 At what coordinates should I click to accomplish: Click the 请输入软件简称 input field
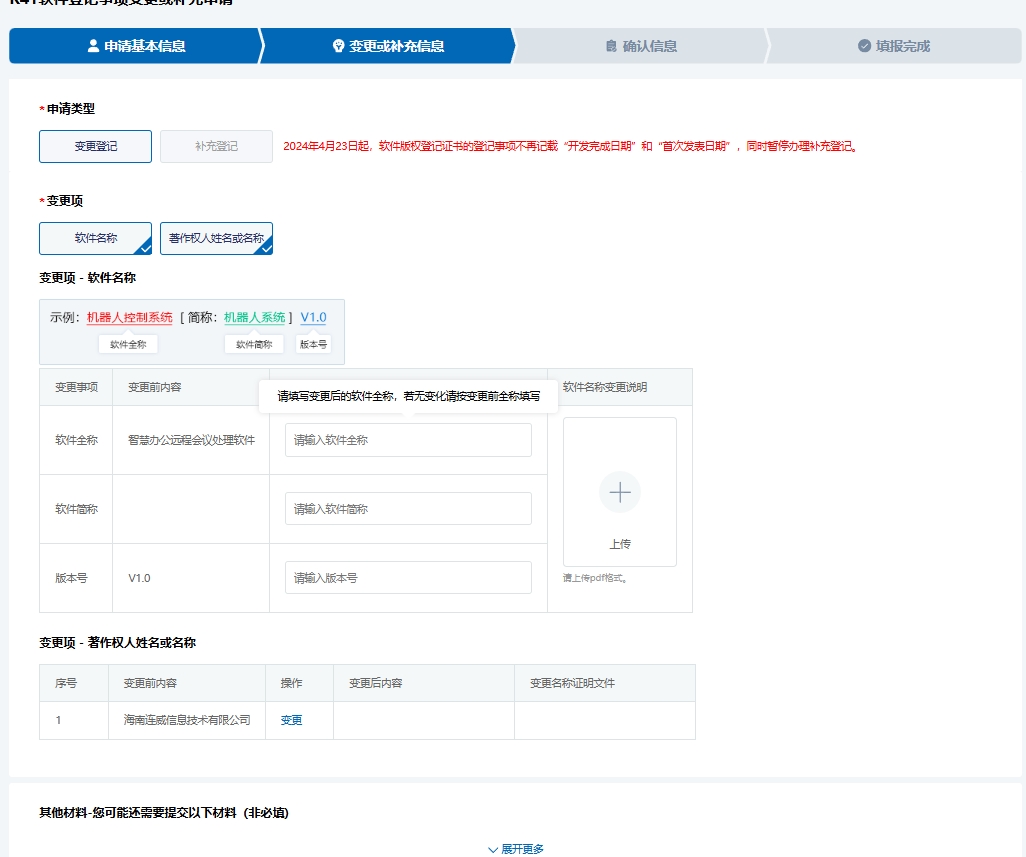click(x=408, y=509)
